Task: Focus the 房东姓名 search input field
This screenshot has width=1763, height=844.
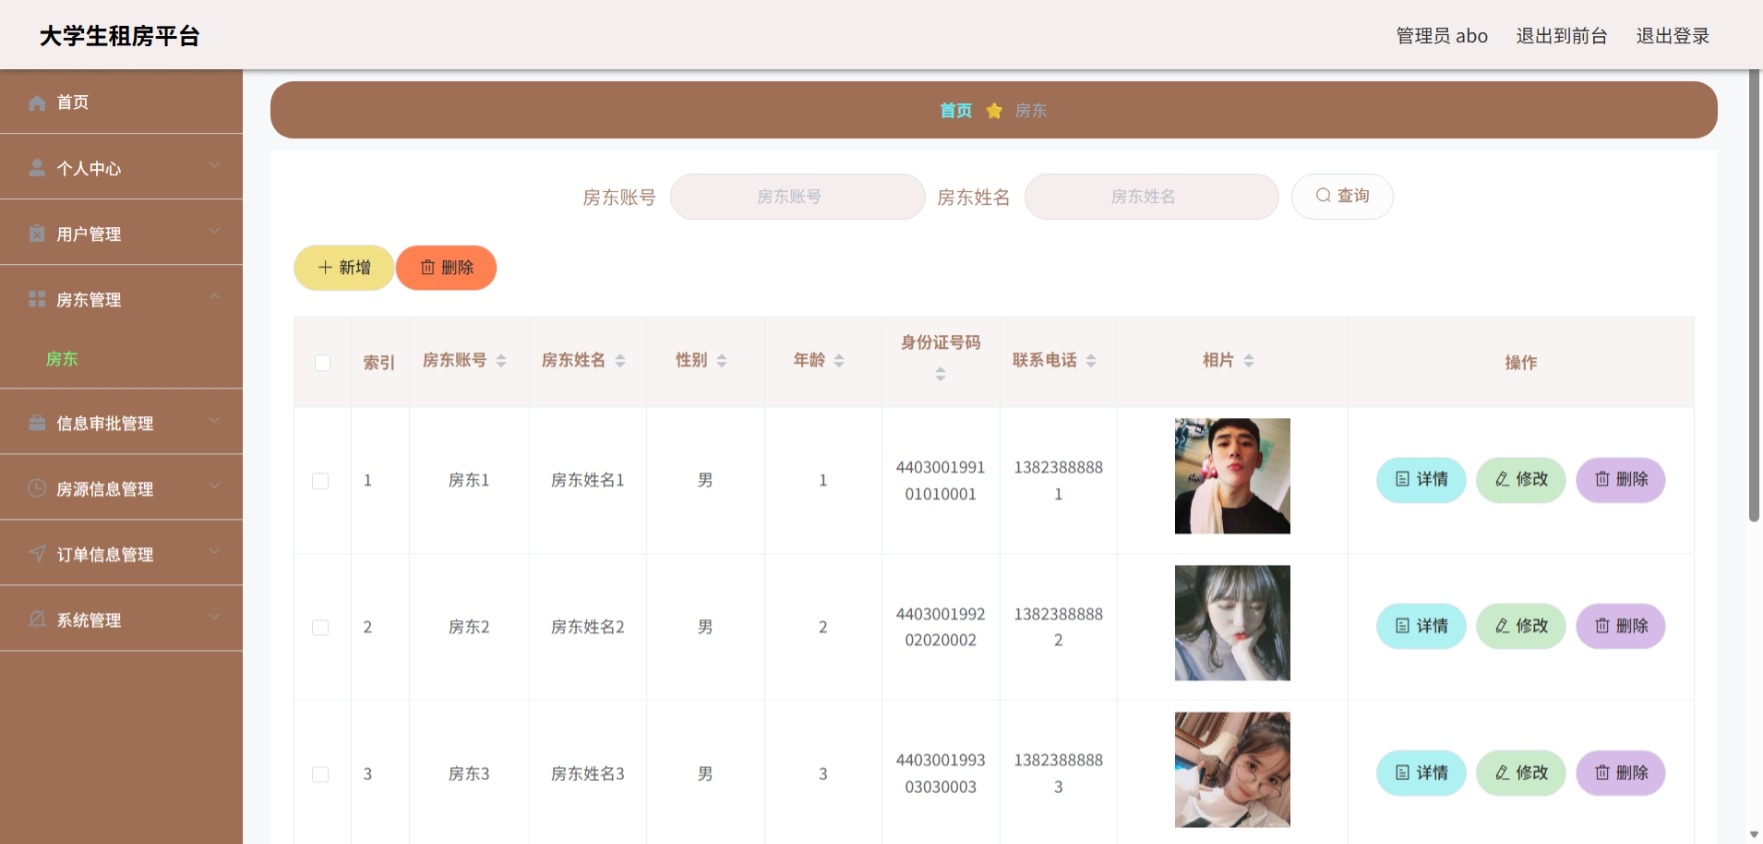Action: 1151,197
